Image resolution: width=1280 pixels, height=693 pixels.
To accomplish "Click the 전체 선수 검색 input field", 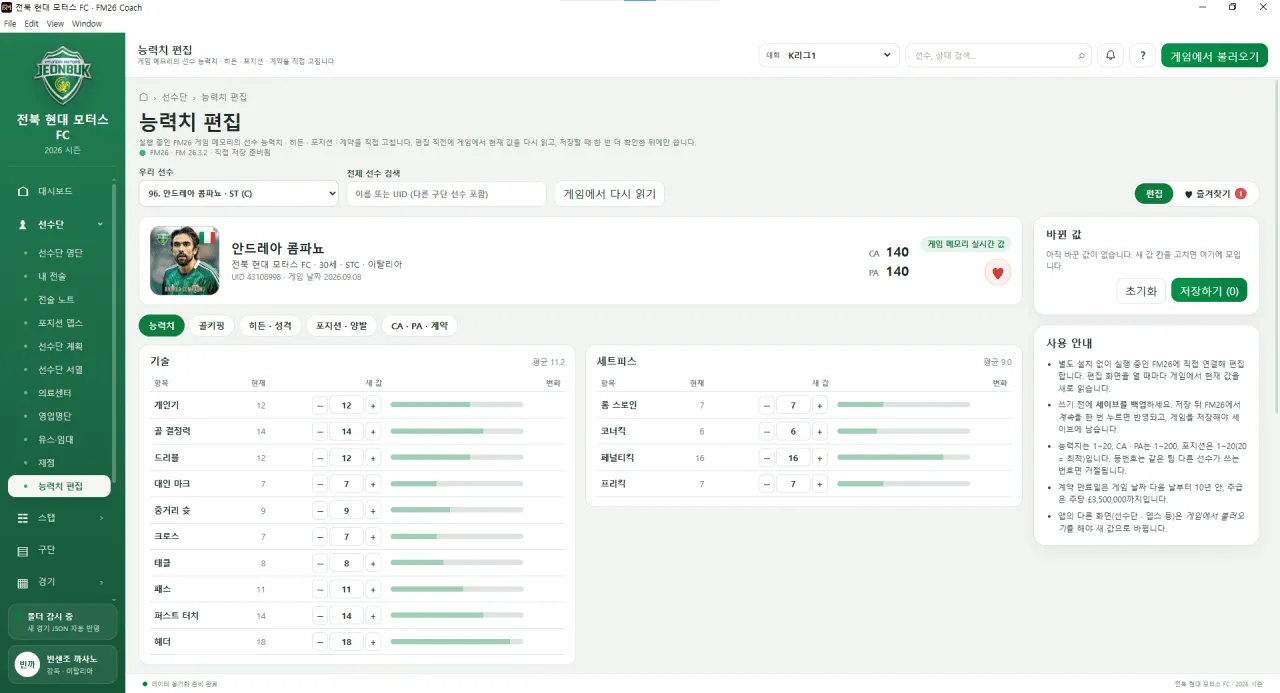I will coord(447,194).
